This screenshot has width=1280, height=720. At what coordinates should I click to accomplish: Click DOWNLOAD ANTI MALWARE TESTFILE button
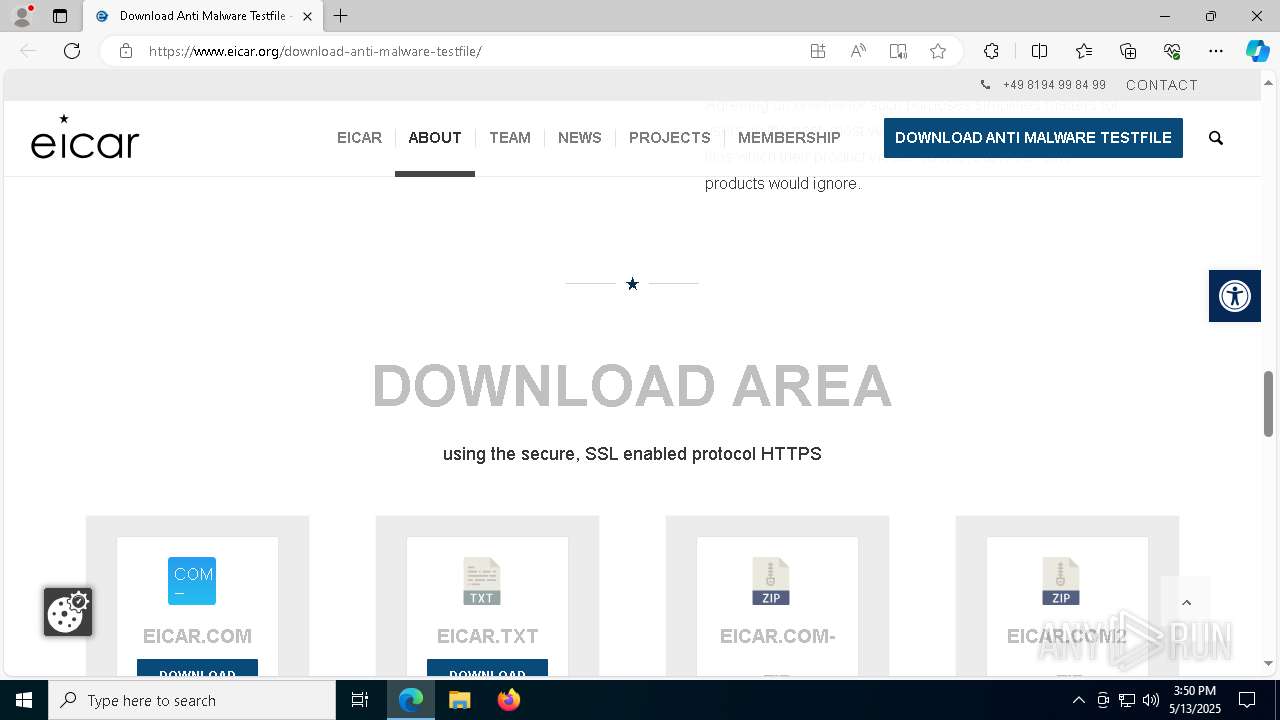(x=1033, y=138)
